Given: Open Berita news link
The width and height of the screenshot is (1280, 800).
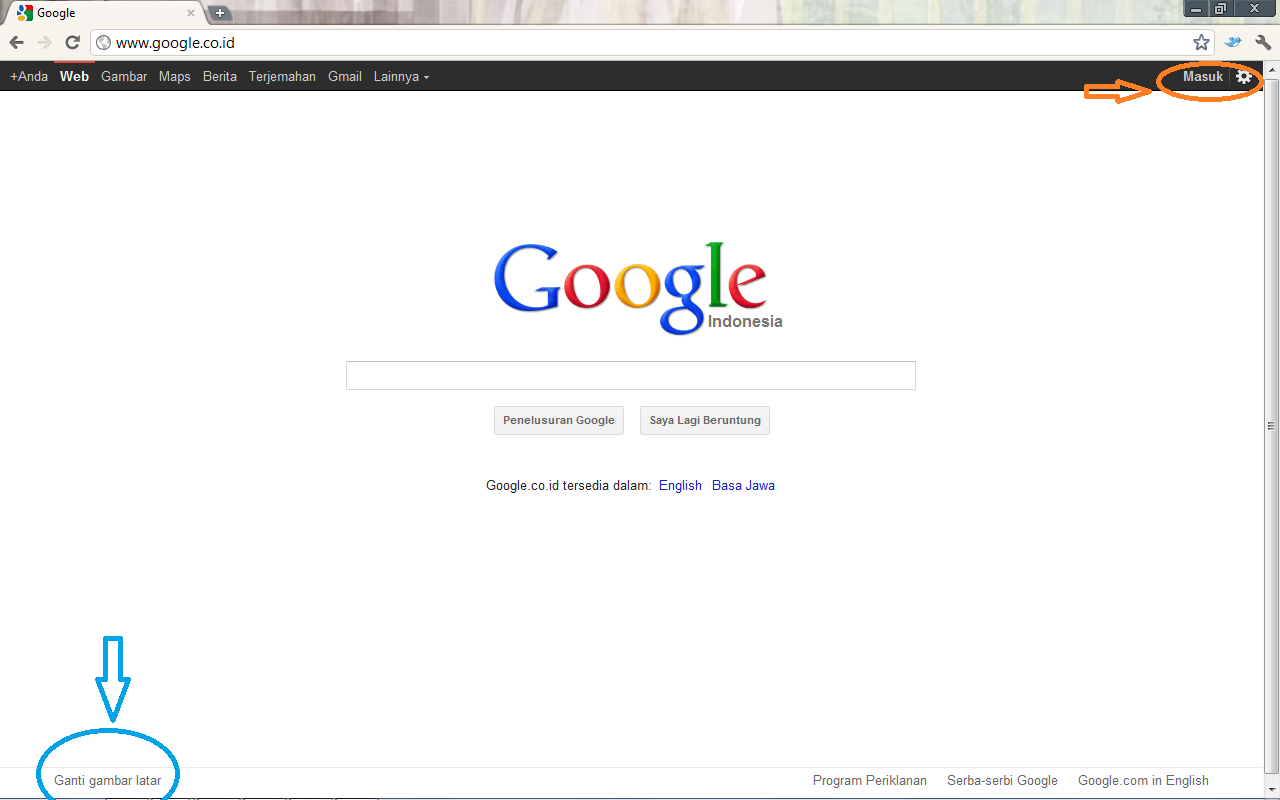Looking at the screenshot, I should (220, 76).
